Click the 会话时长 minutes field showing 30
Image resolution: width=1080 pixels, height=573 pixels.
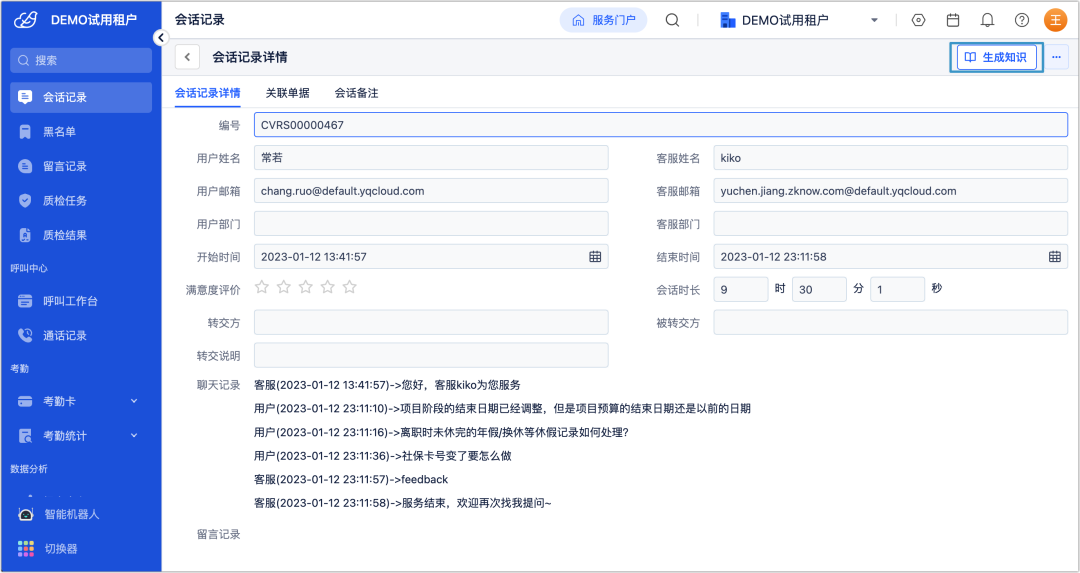coord(819,289)
